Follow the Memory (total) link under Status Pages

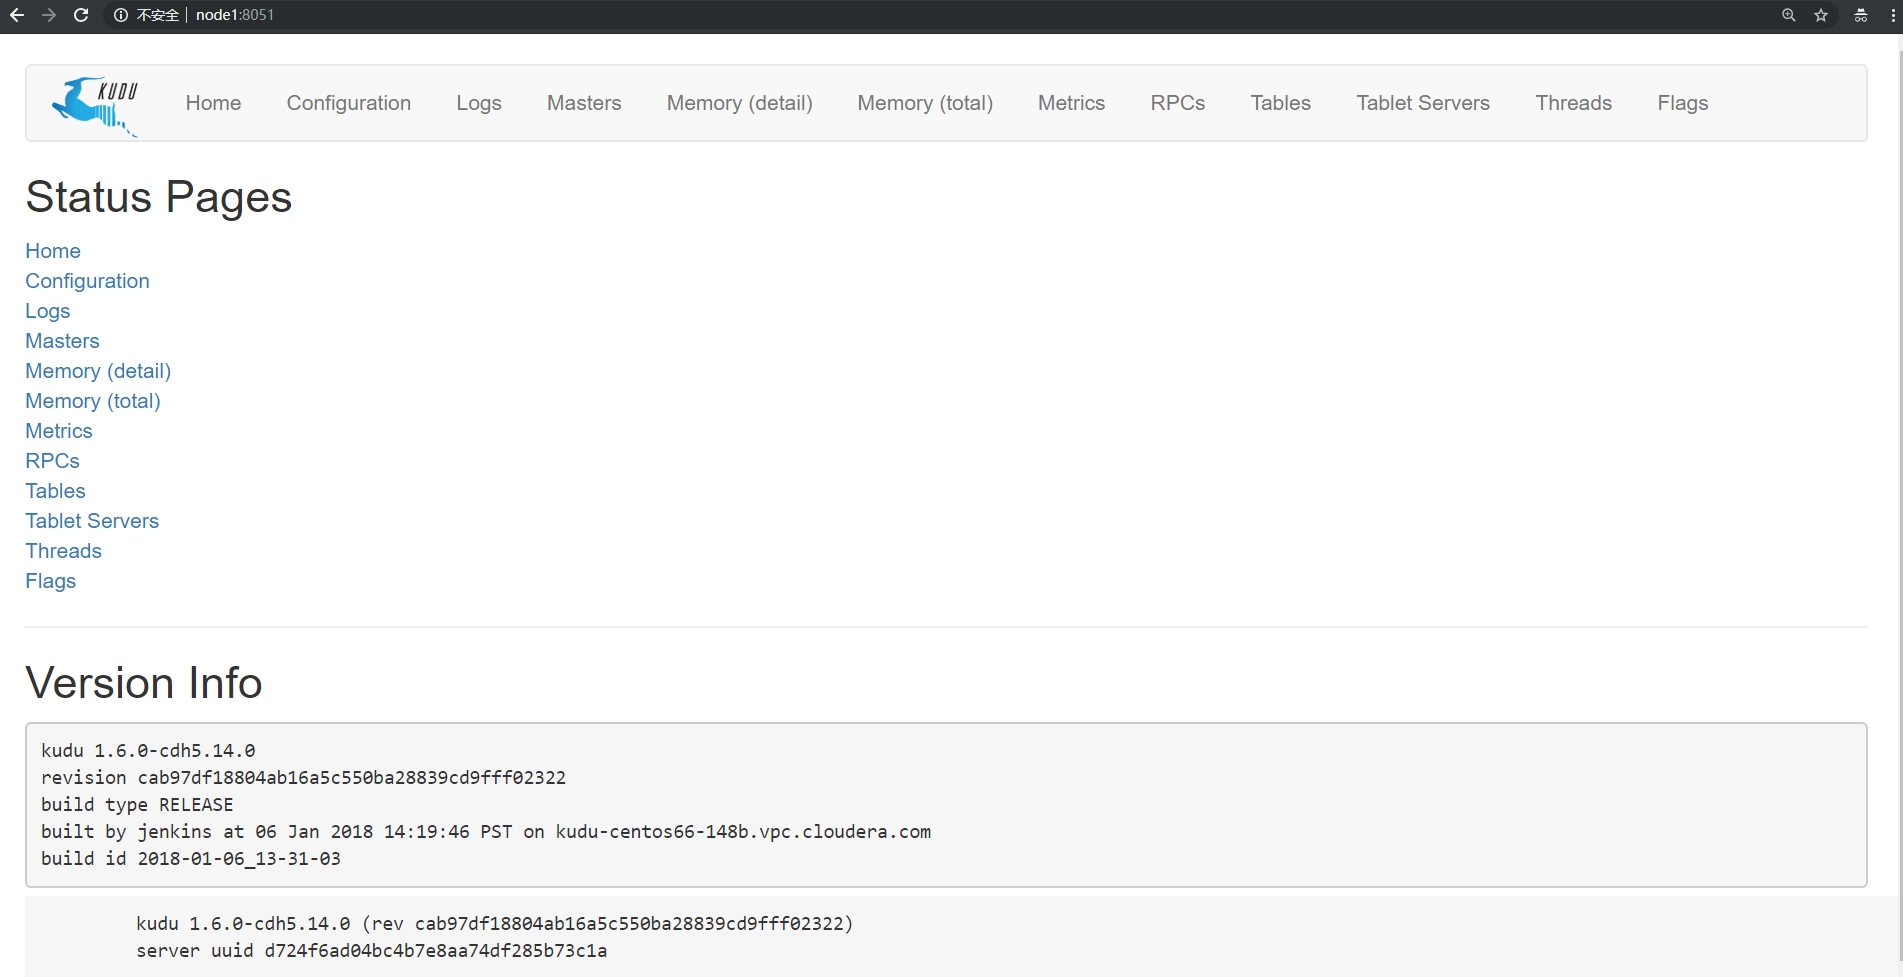[x=93, y=401]
